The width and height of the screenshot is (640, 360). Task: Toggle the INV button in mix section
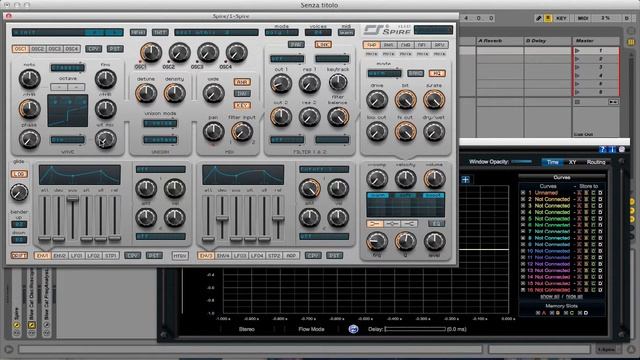(242, 93)
